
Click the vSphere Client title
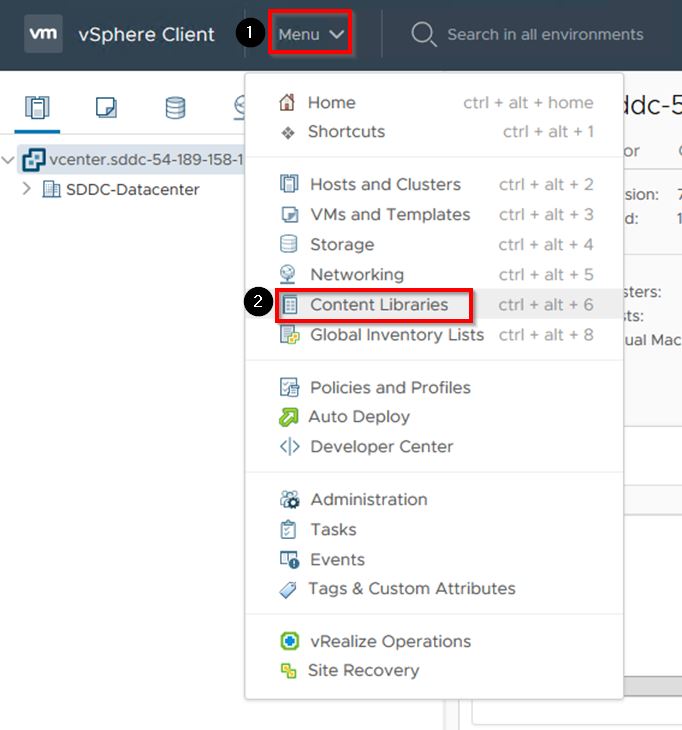[146, 34]
